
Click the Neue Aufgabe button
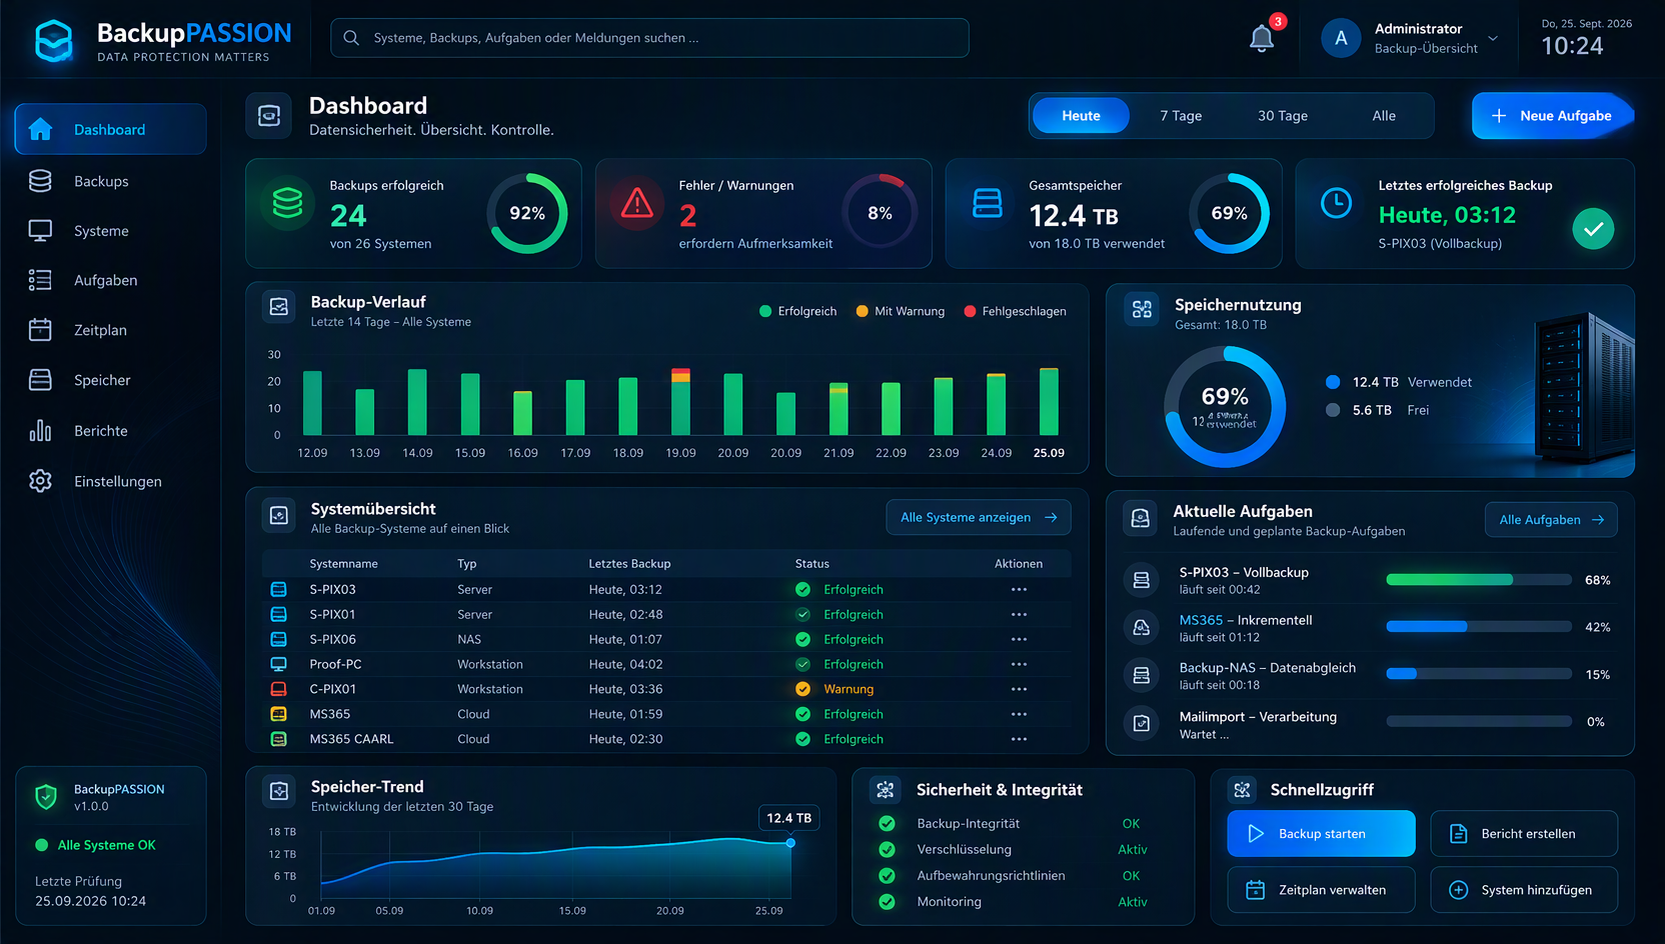(1552, 116)
